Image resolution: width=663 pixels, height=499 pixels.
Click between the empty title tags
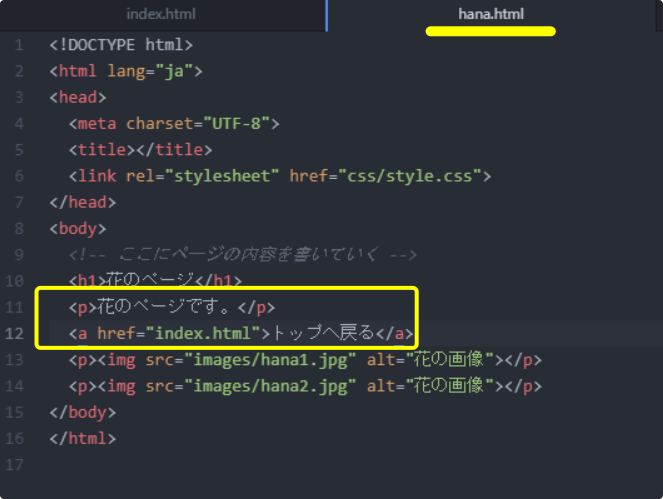(x=136, y=150)
